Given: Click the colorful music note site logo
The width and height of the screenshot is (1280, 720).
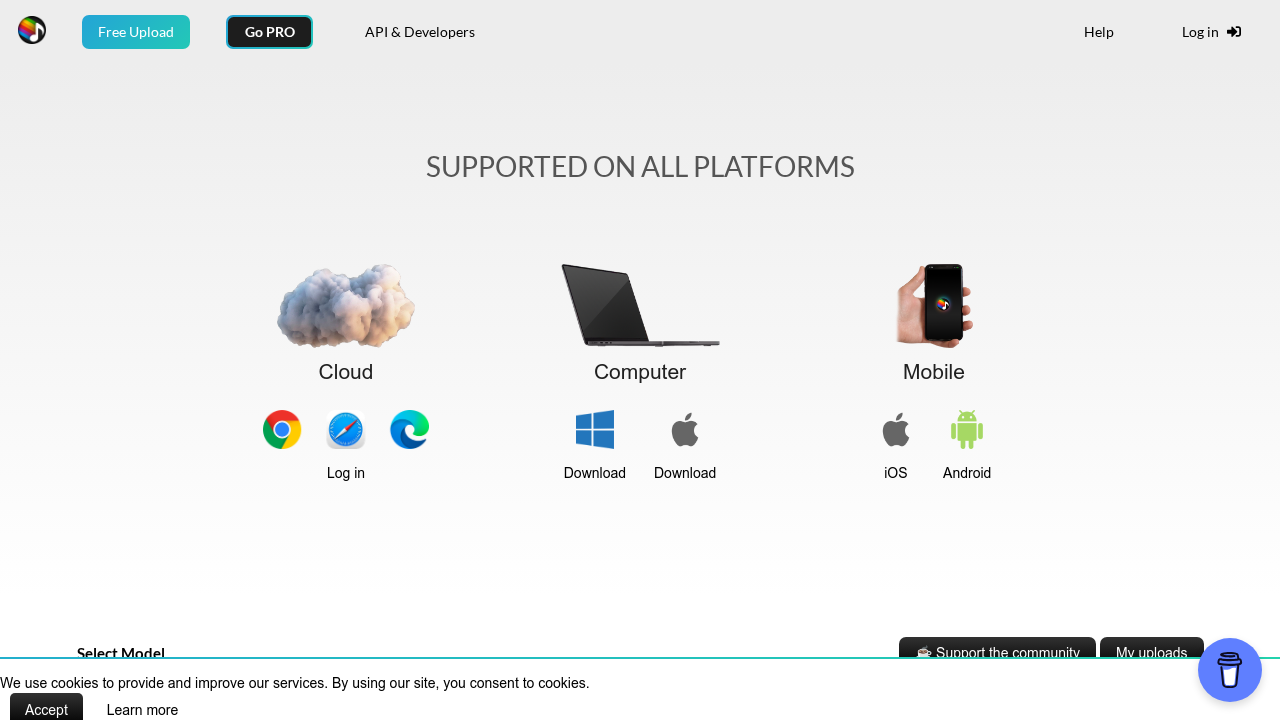Looking at the screenshot, I should 32,30.
